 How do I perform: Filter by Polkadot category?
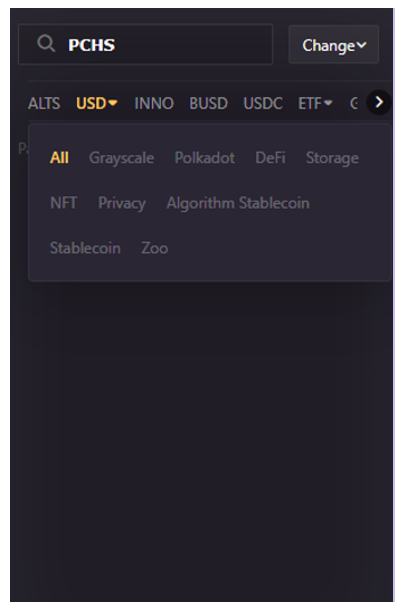coord(204,158)
